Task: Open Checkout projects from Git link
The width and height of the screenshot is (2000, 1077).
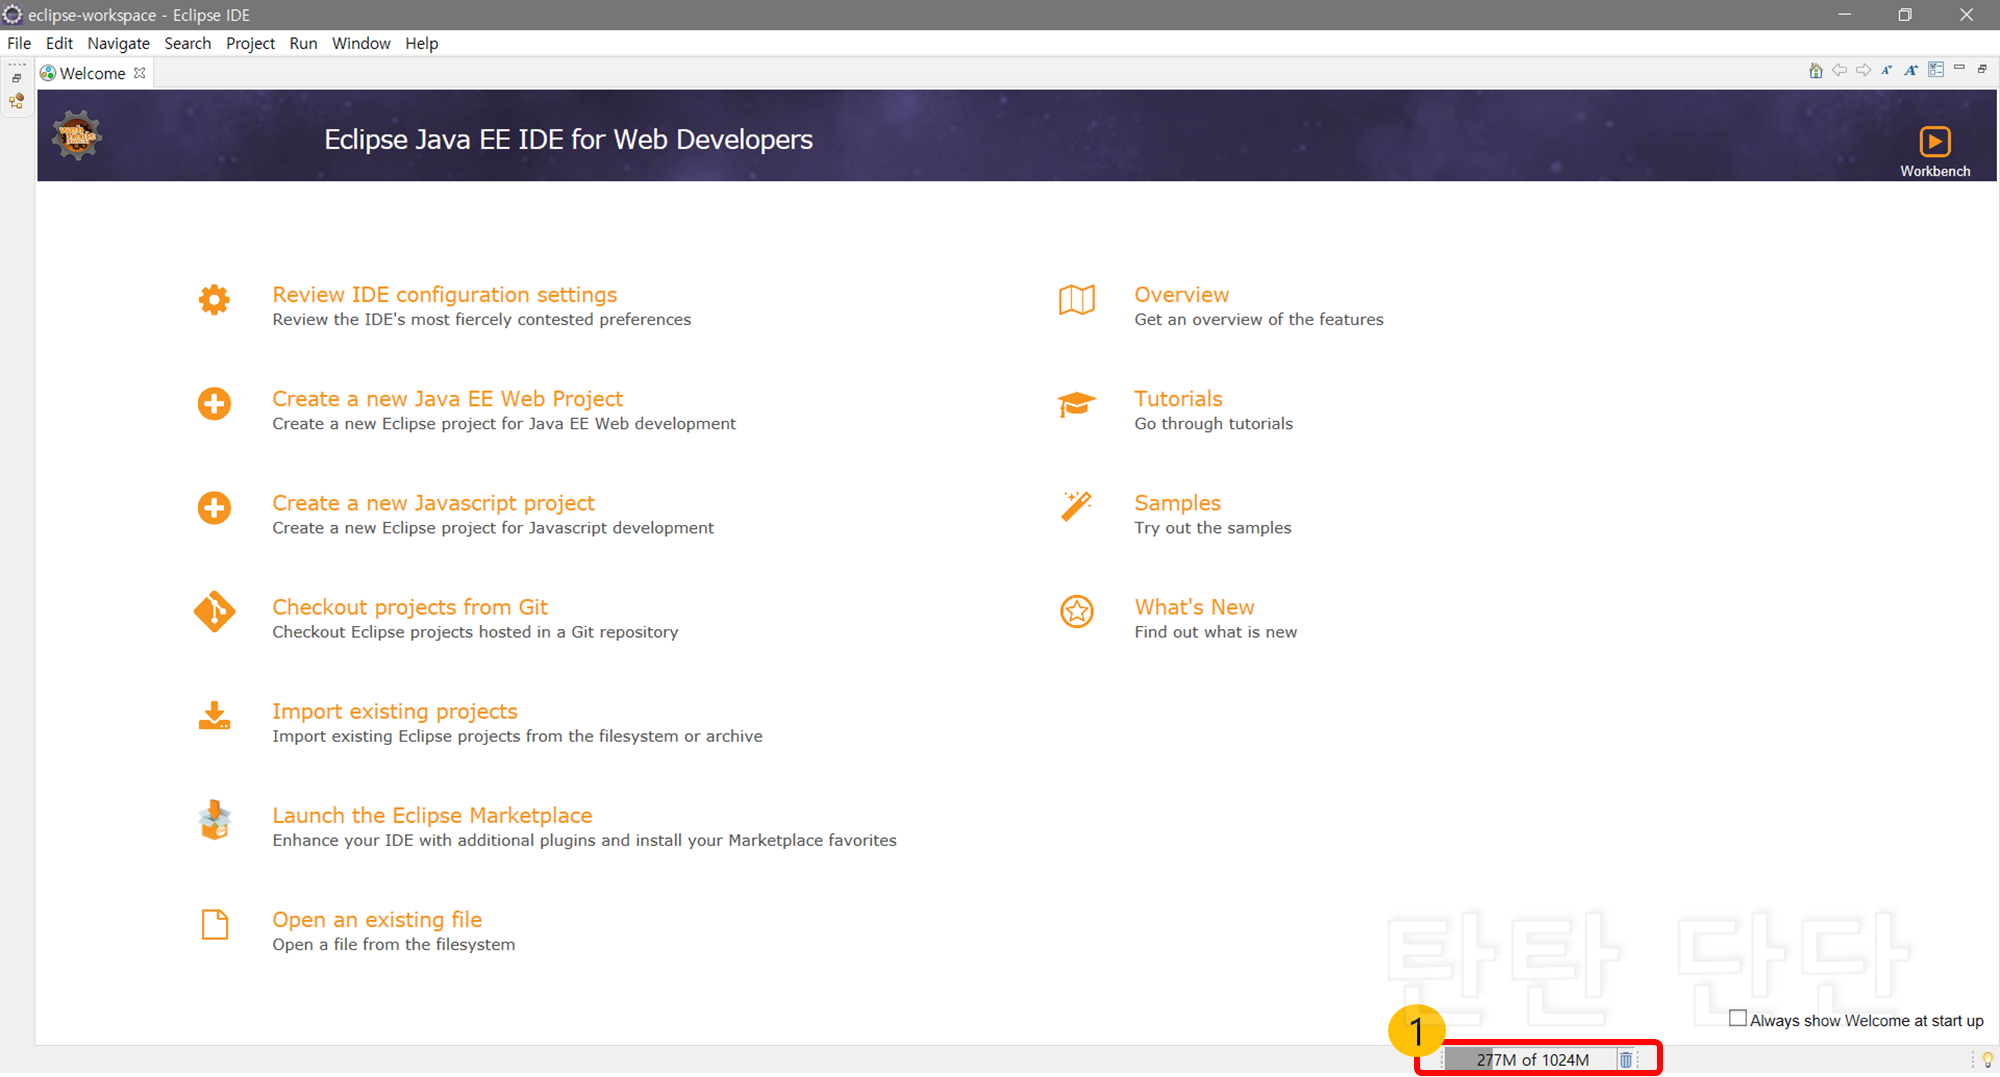Action: [x=410, y=607]
